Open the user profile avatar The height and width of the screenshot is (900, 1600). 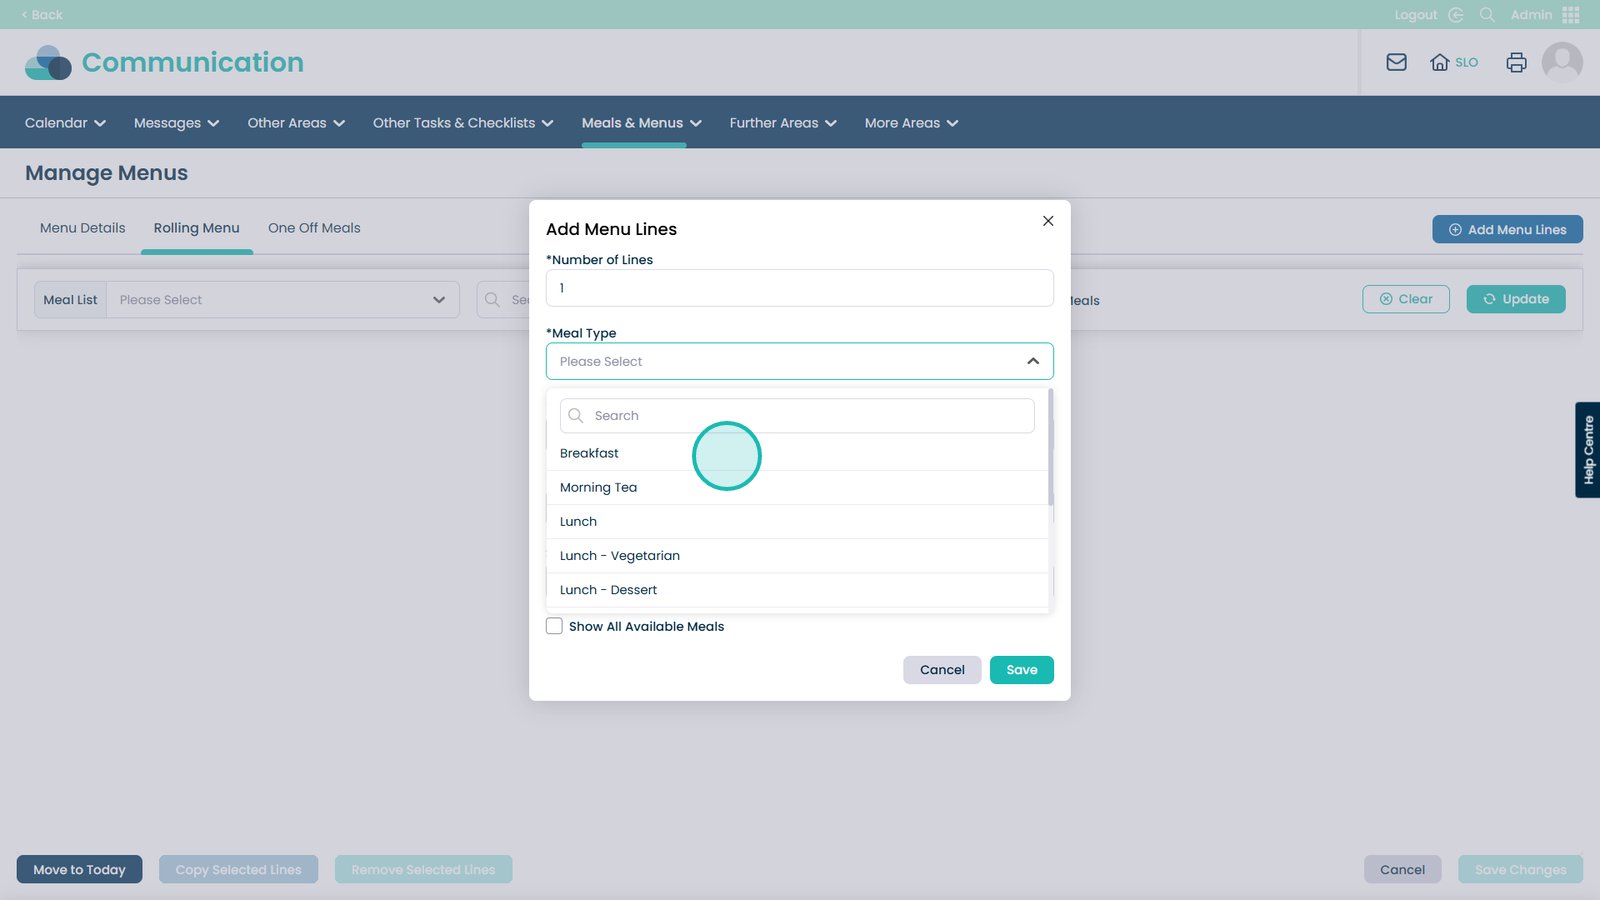click(x=1561, y=62)
